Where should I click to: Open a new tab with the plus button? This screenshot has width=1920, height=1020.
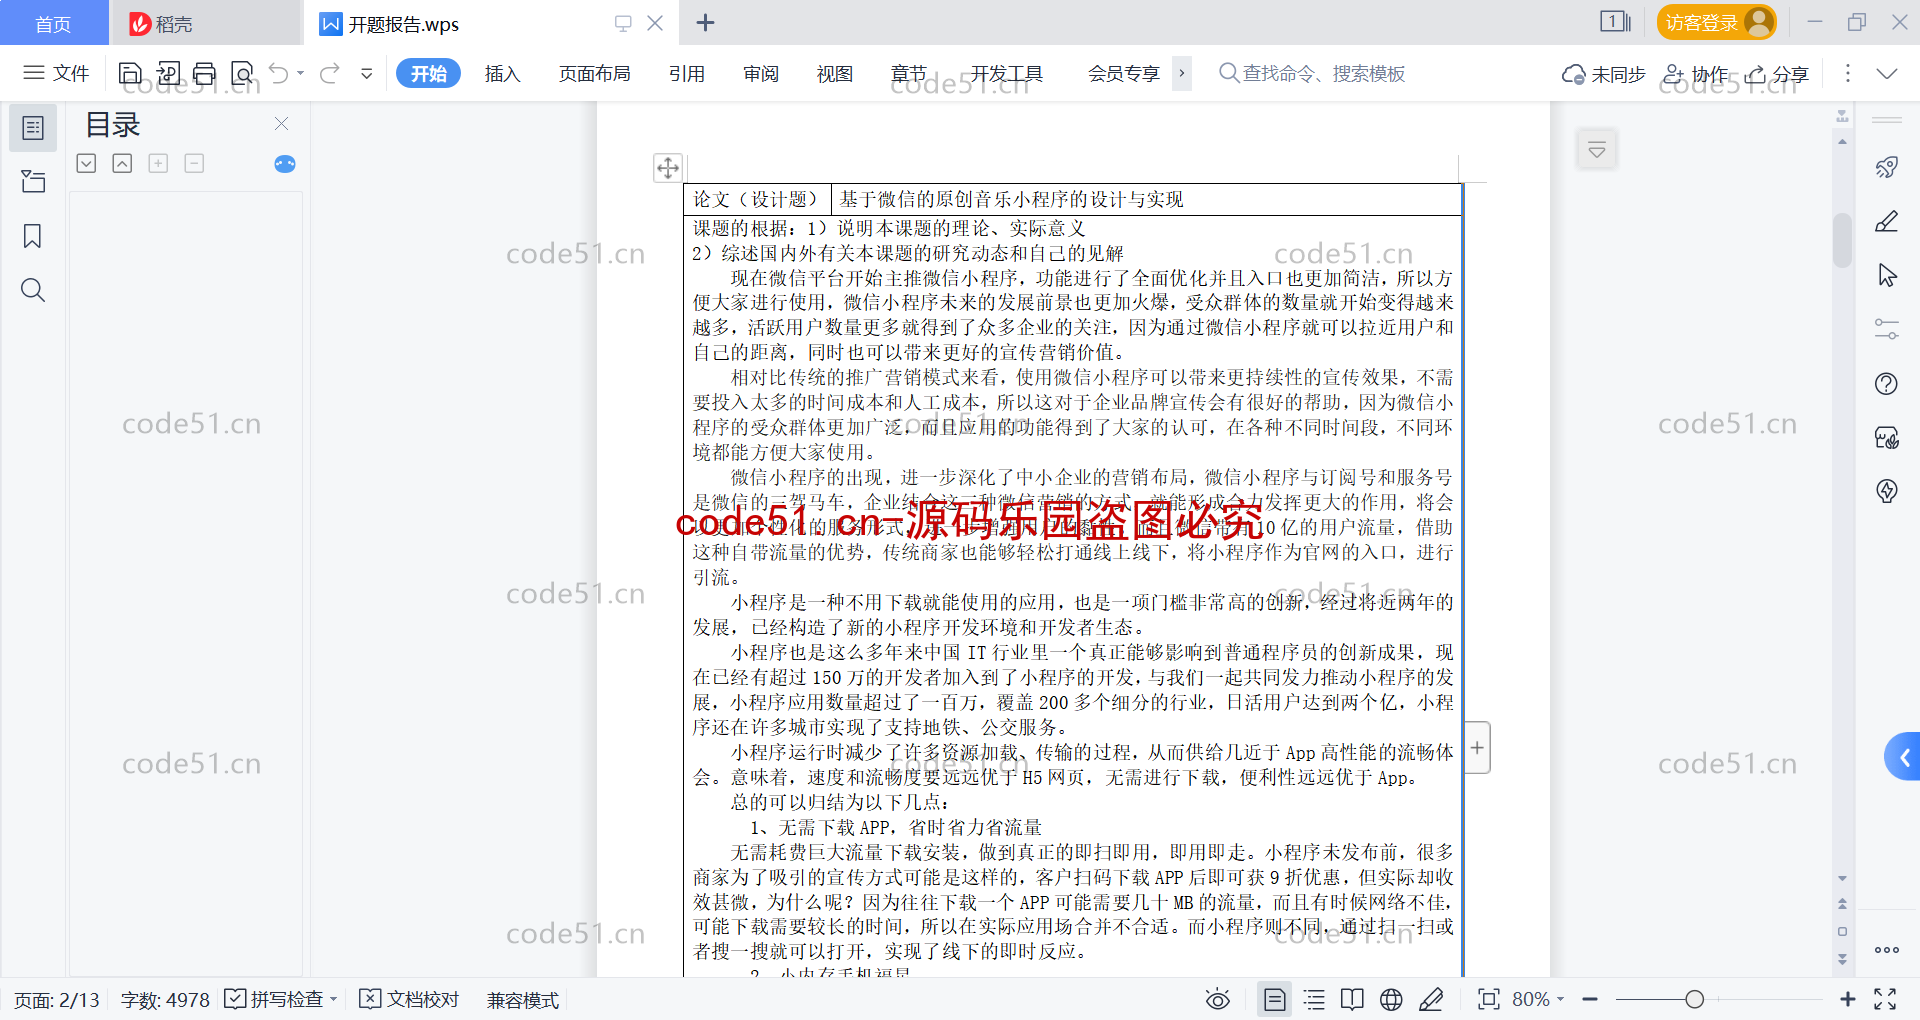705,23
